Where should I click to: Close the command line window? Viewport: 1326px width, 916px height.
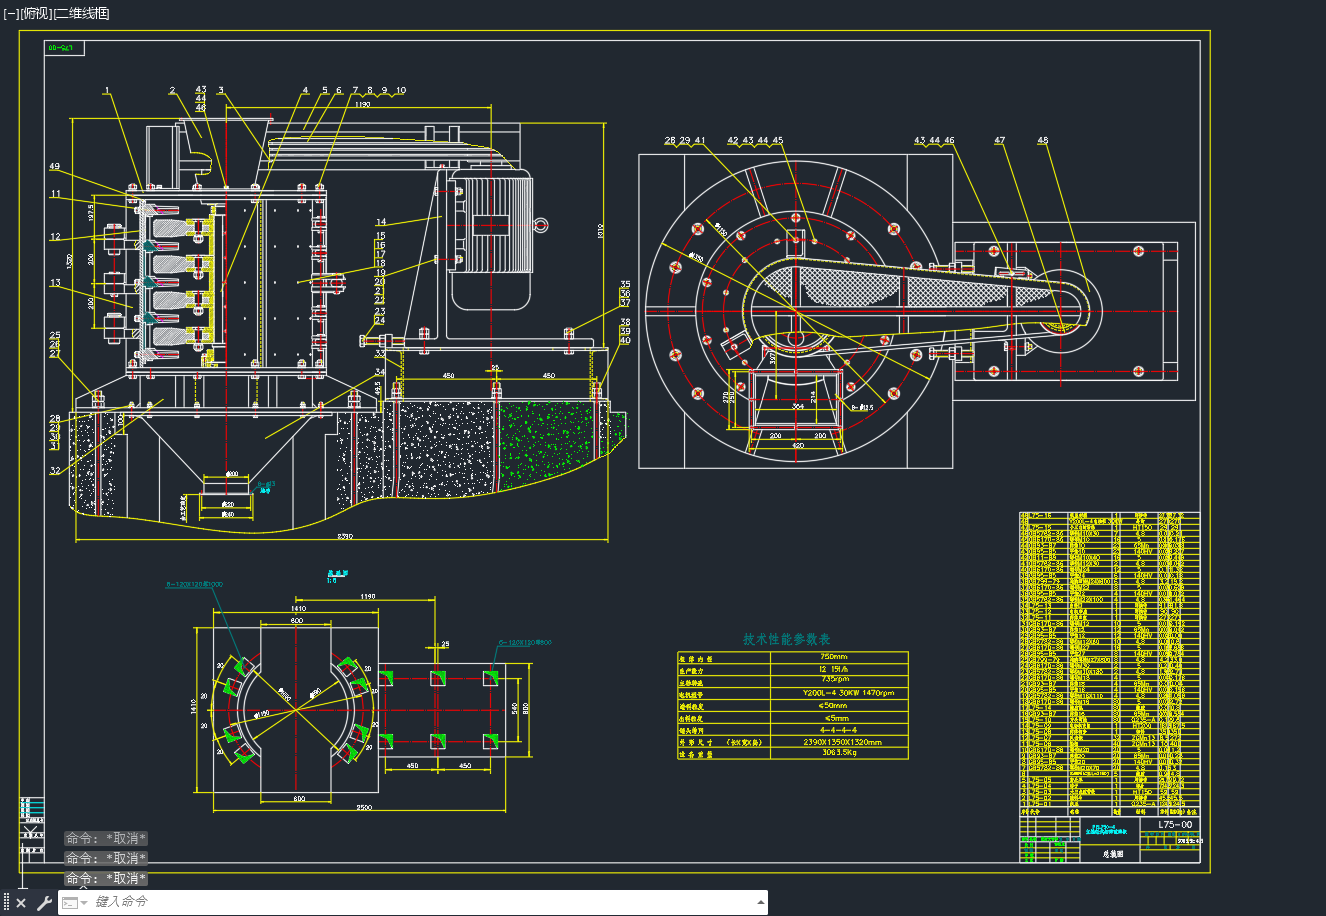21,903
